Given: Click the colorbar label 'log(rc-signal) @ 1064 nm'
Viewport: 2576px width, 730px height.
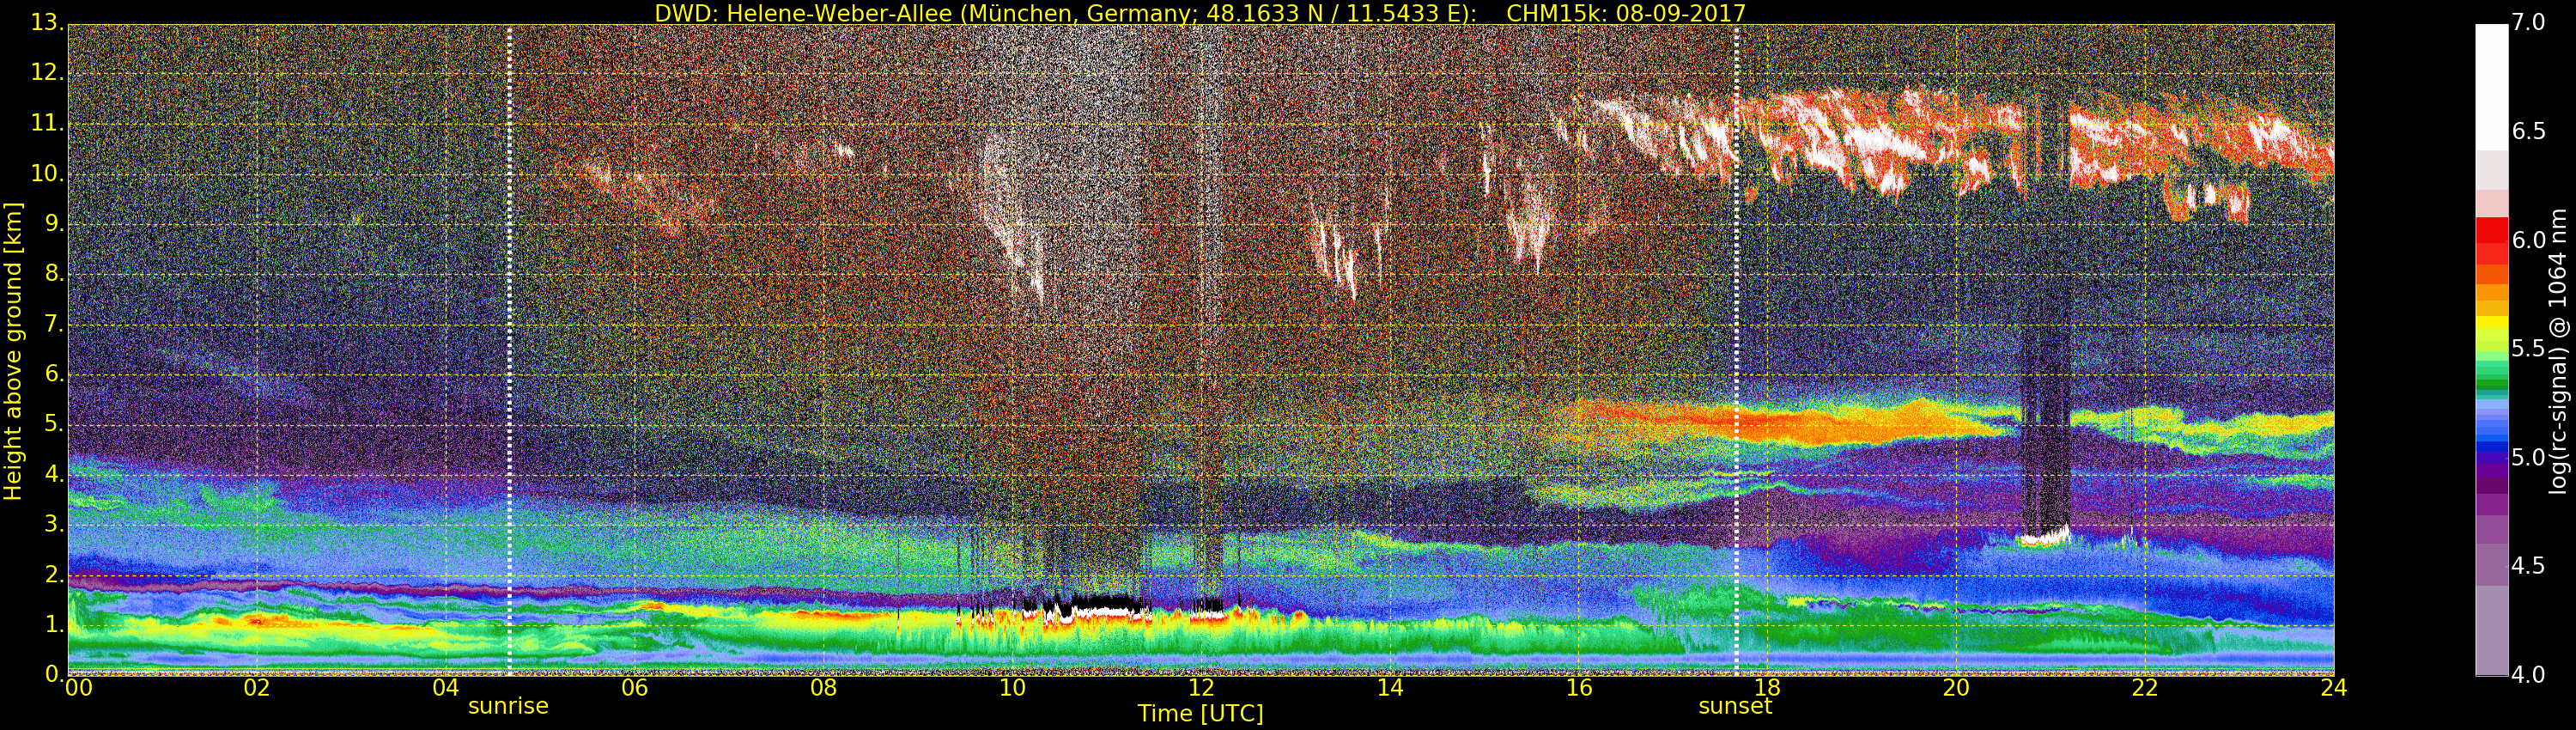Looking at the screenshot, I should 2558,351.
